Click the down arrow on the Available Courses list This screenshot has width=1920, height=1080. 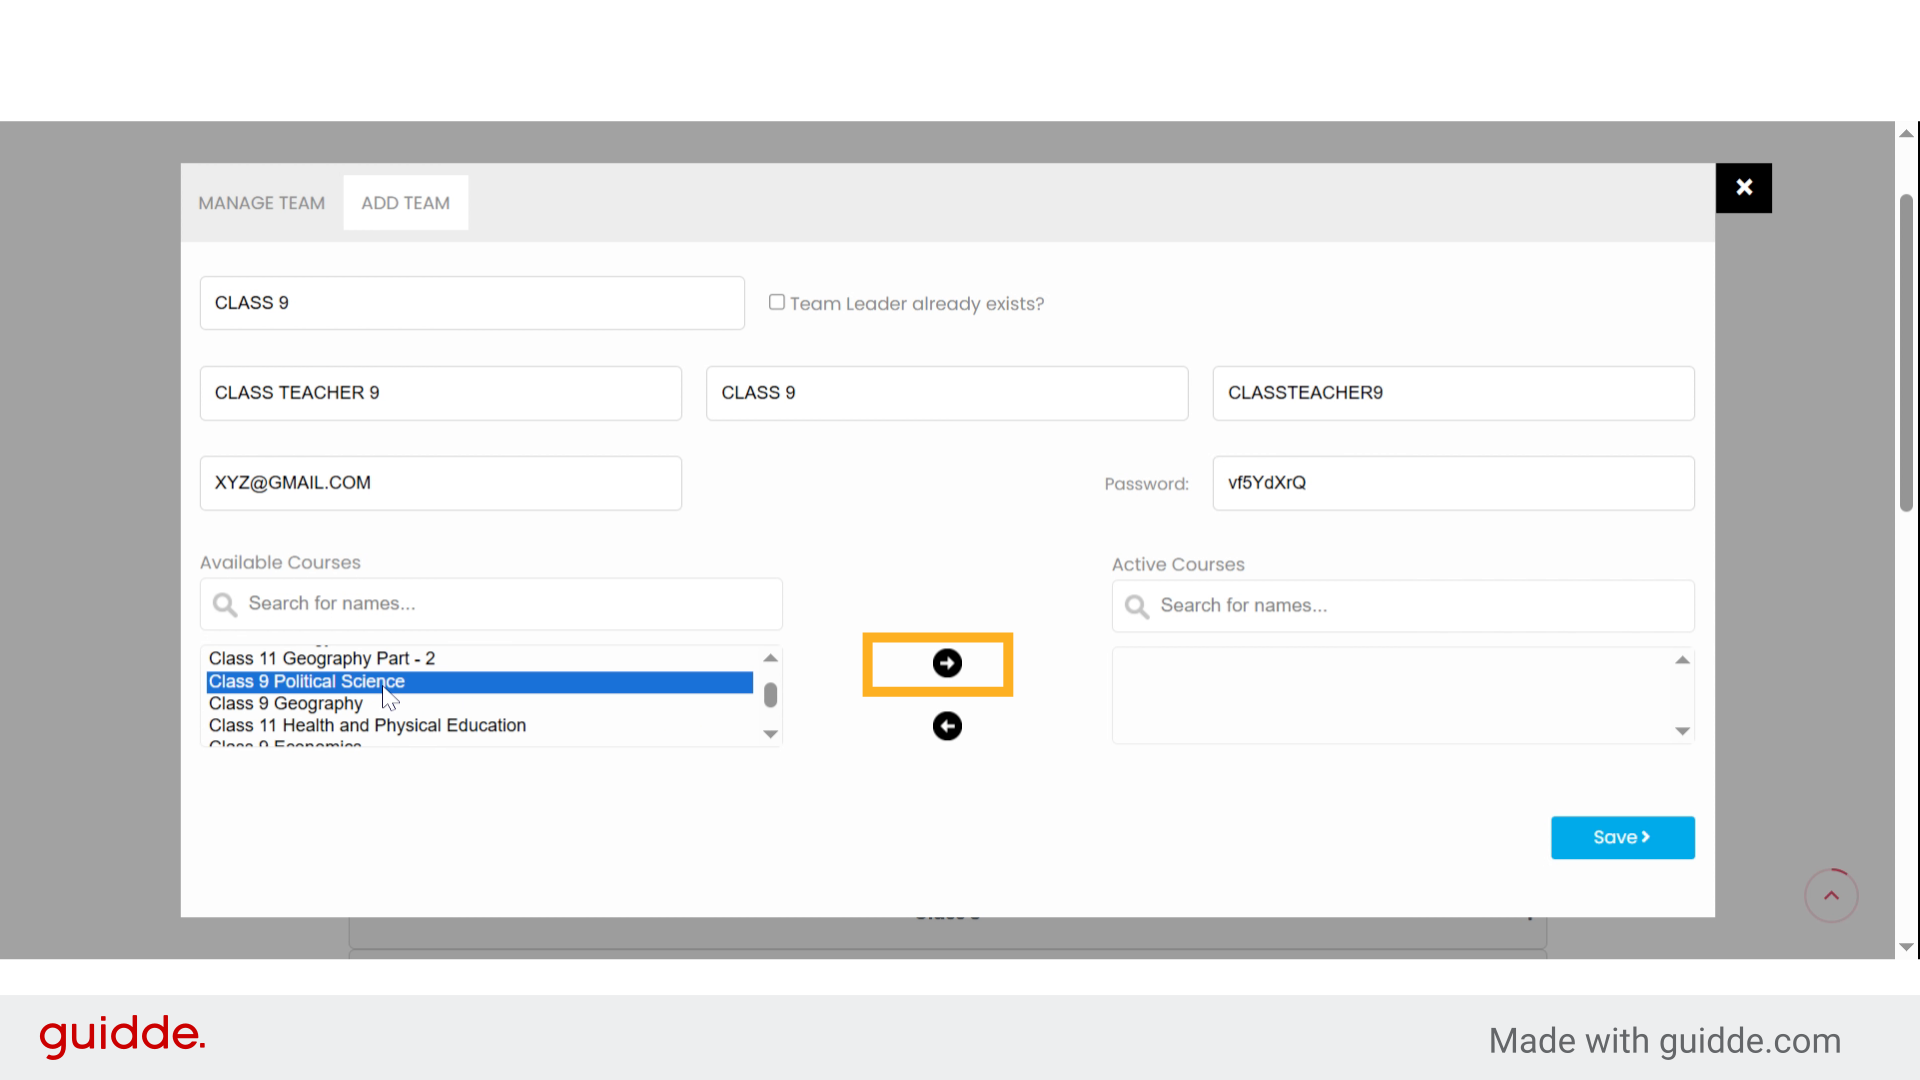coord(769,733)
